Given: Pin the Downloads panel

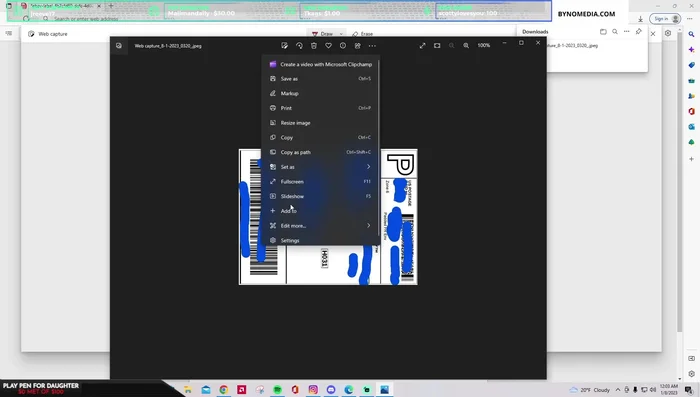Looking at the screenshot, I should point(639,32).
